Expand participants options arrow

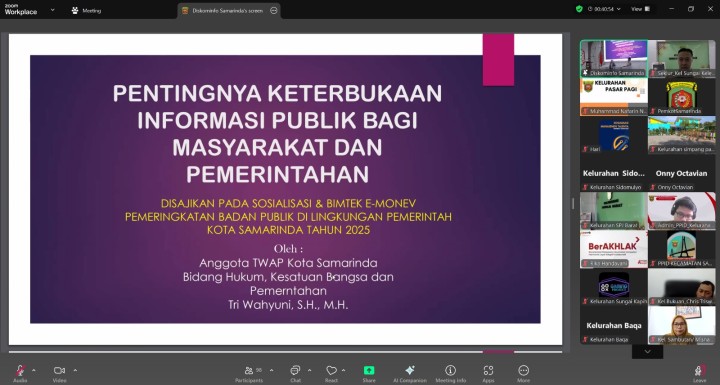pyautogui.click(x=271, y=370)
